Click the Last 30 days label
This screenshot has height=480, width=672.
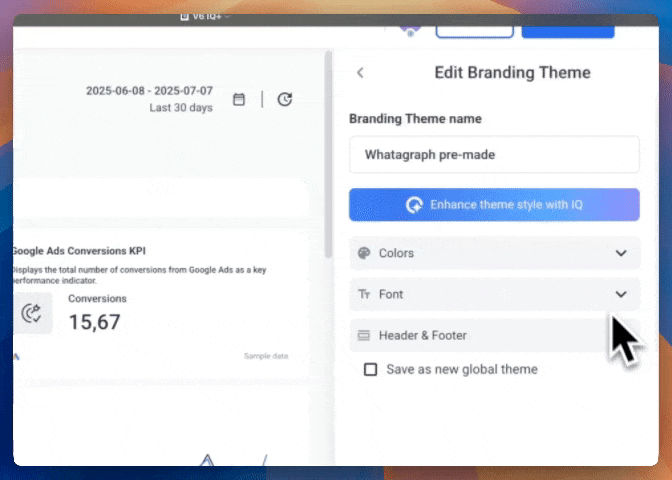tap(181, 108)
